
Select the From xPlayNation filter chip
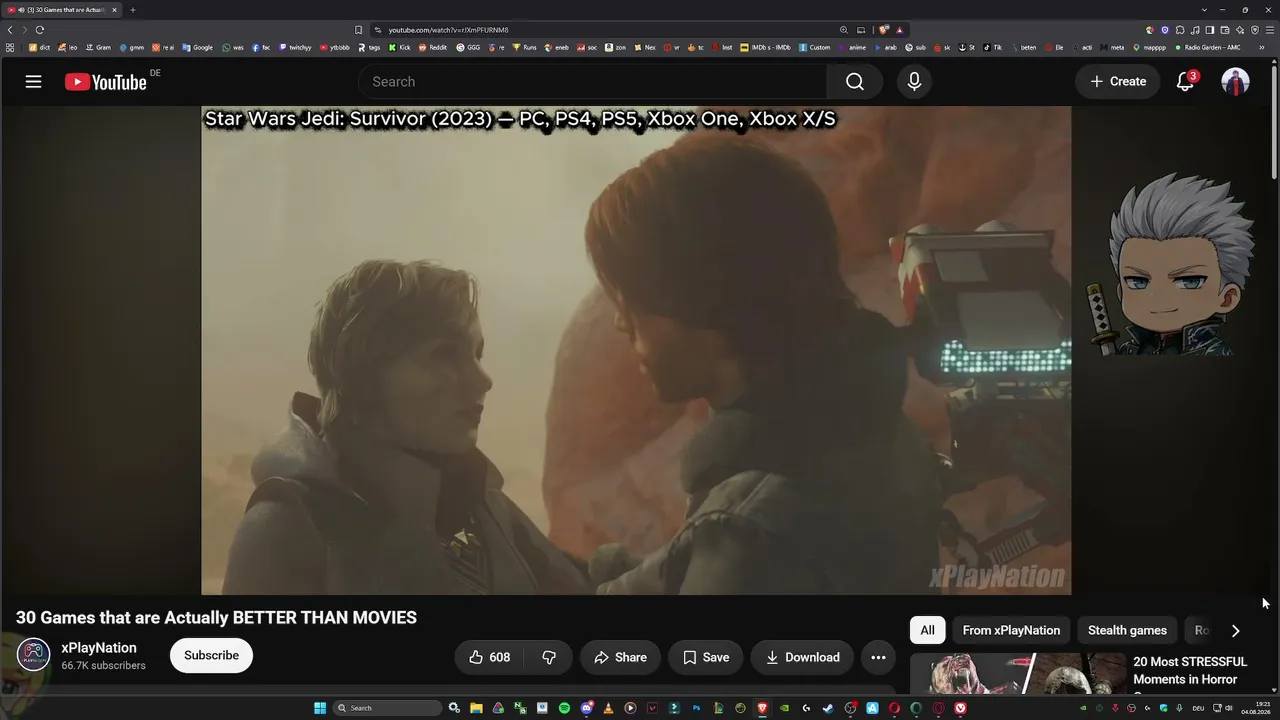pos(1011,630)
